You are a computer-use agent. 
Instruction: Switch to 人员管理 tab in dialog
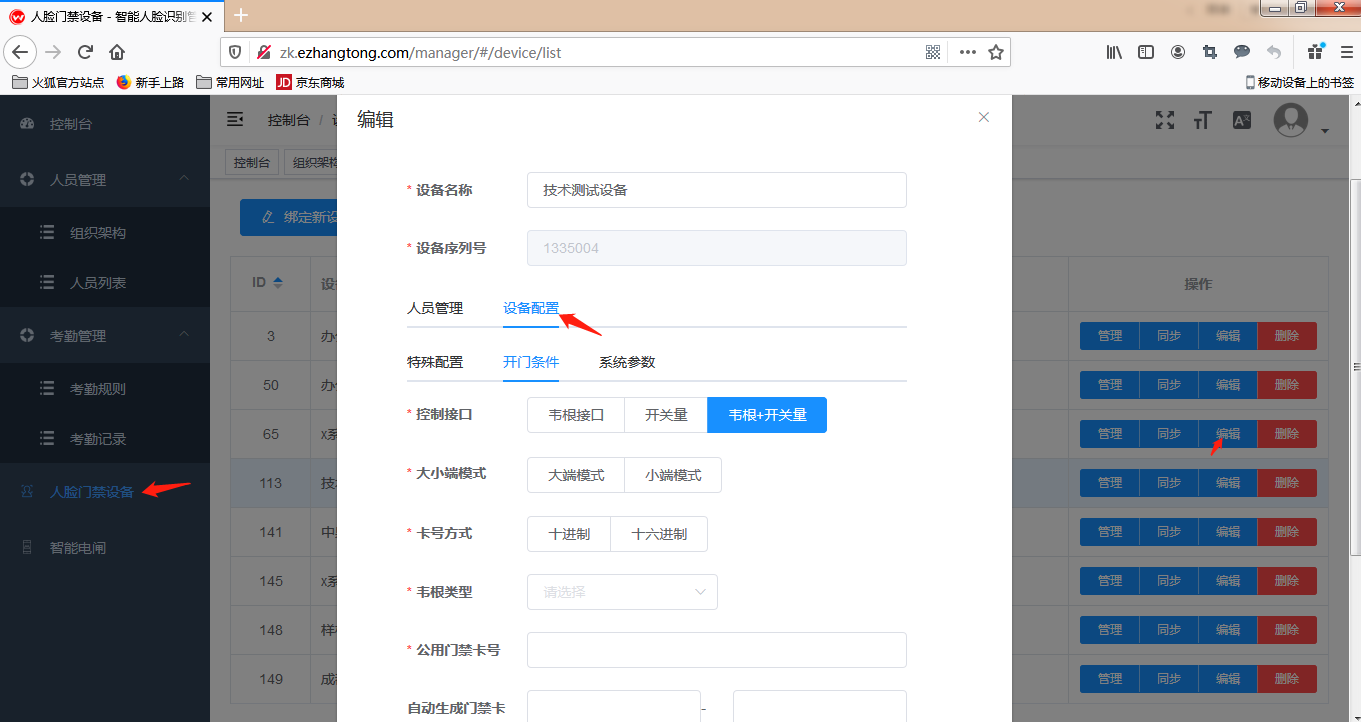[435, 308]
